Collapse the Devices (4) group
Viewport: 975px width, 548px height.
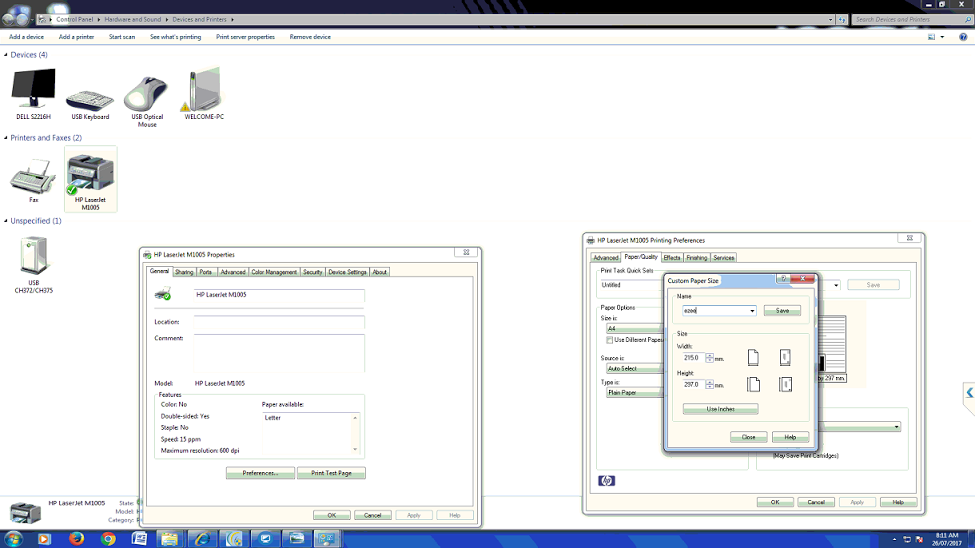(6, 55)
